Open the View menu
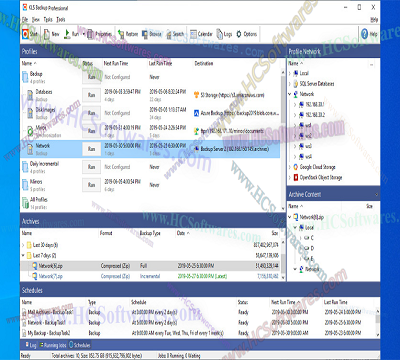 [x=36, y=19]
